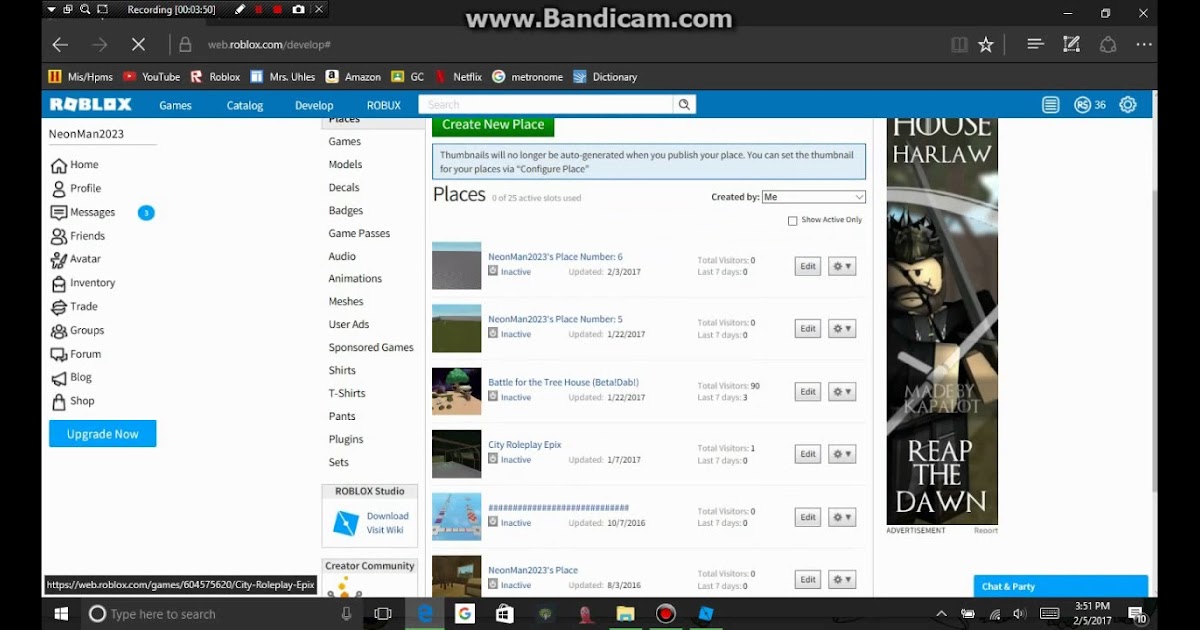Edit Battle for the Tree House place
Viewport: 1200px width, 630px height.
808,392
